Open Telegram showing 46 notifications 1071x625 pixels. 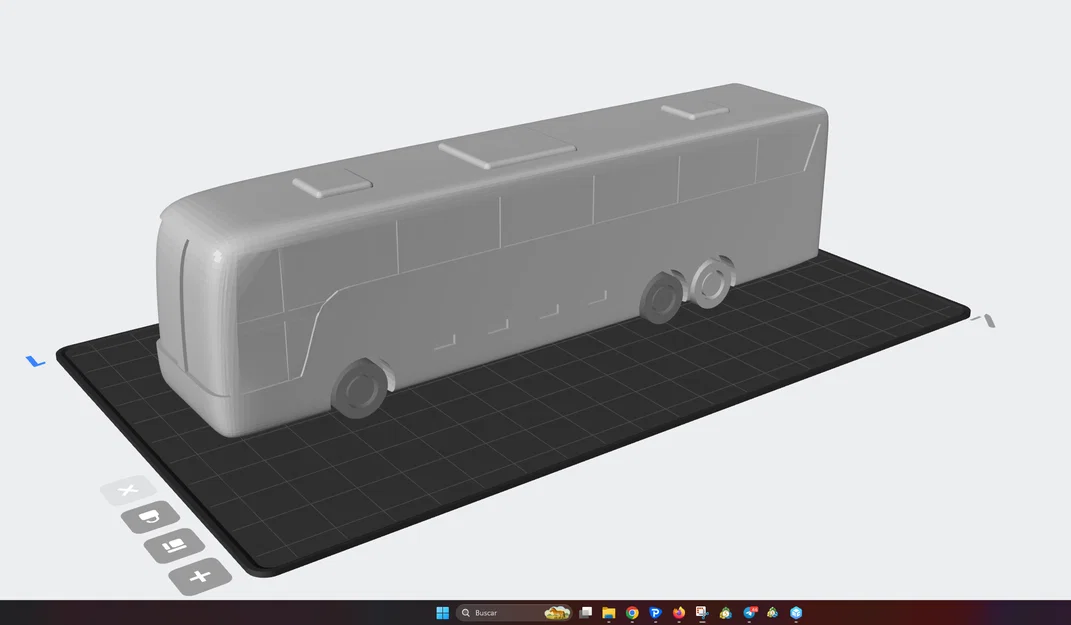pyautogui.click(x=748, y=612)
